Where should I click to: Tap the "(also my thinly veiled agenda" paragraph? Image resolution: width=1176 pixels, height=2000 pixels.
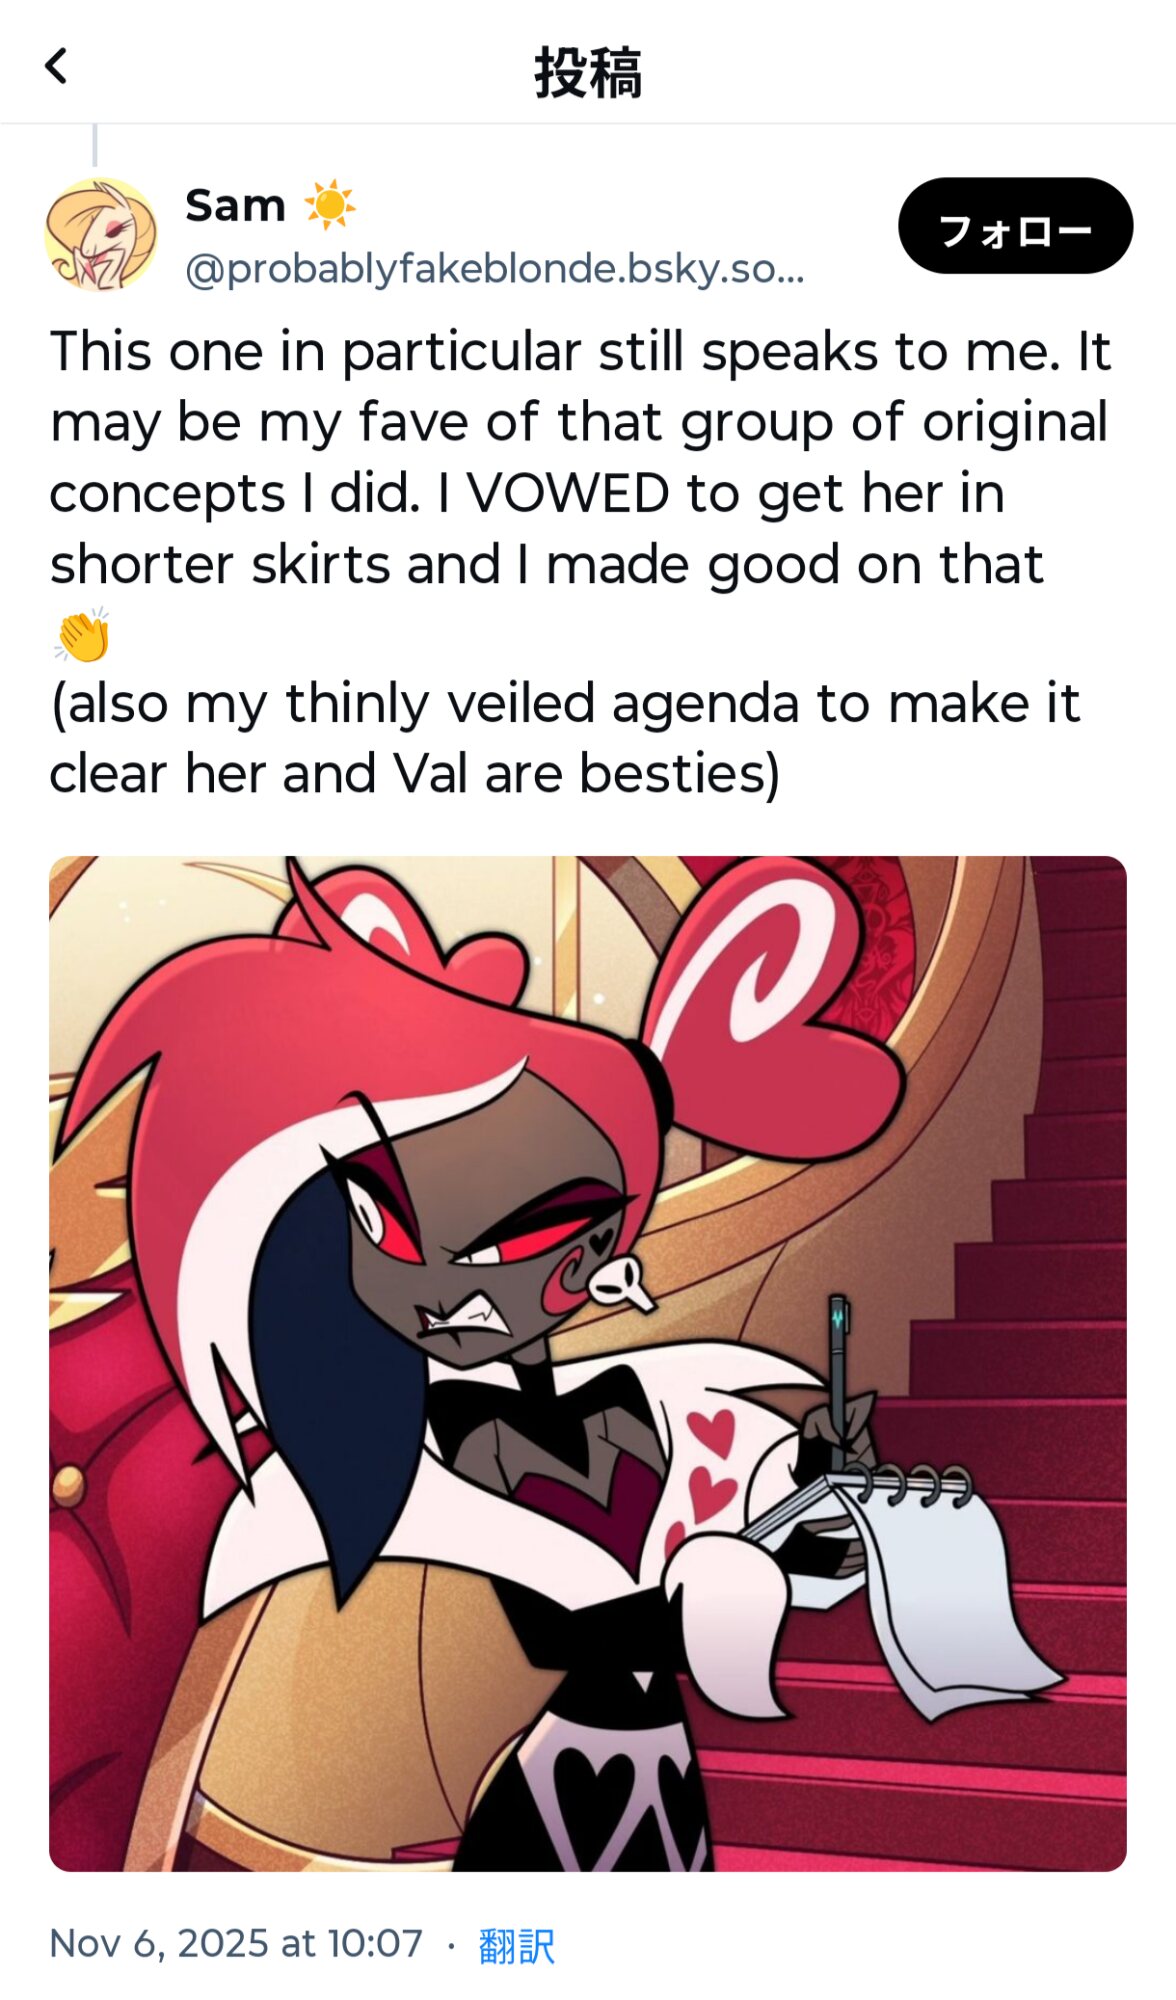[x=565, y=738]
